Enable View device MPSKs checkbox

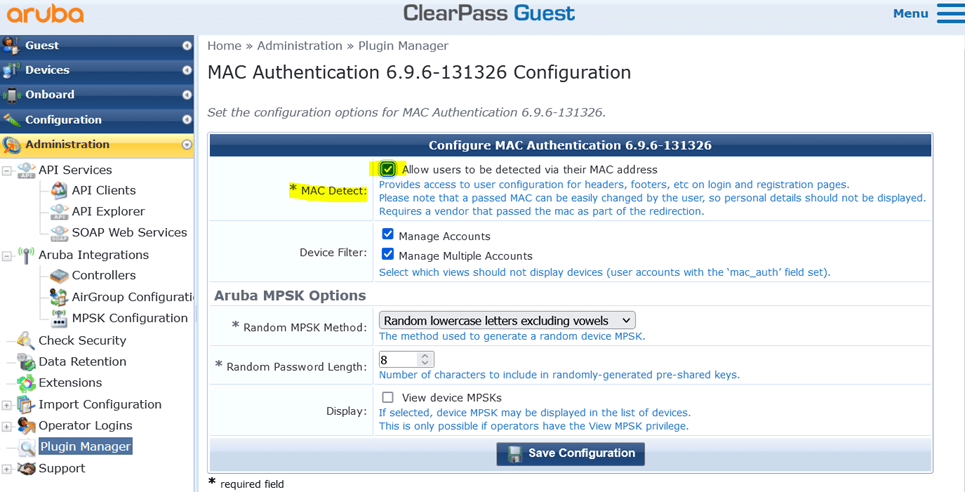(388, 397)
